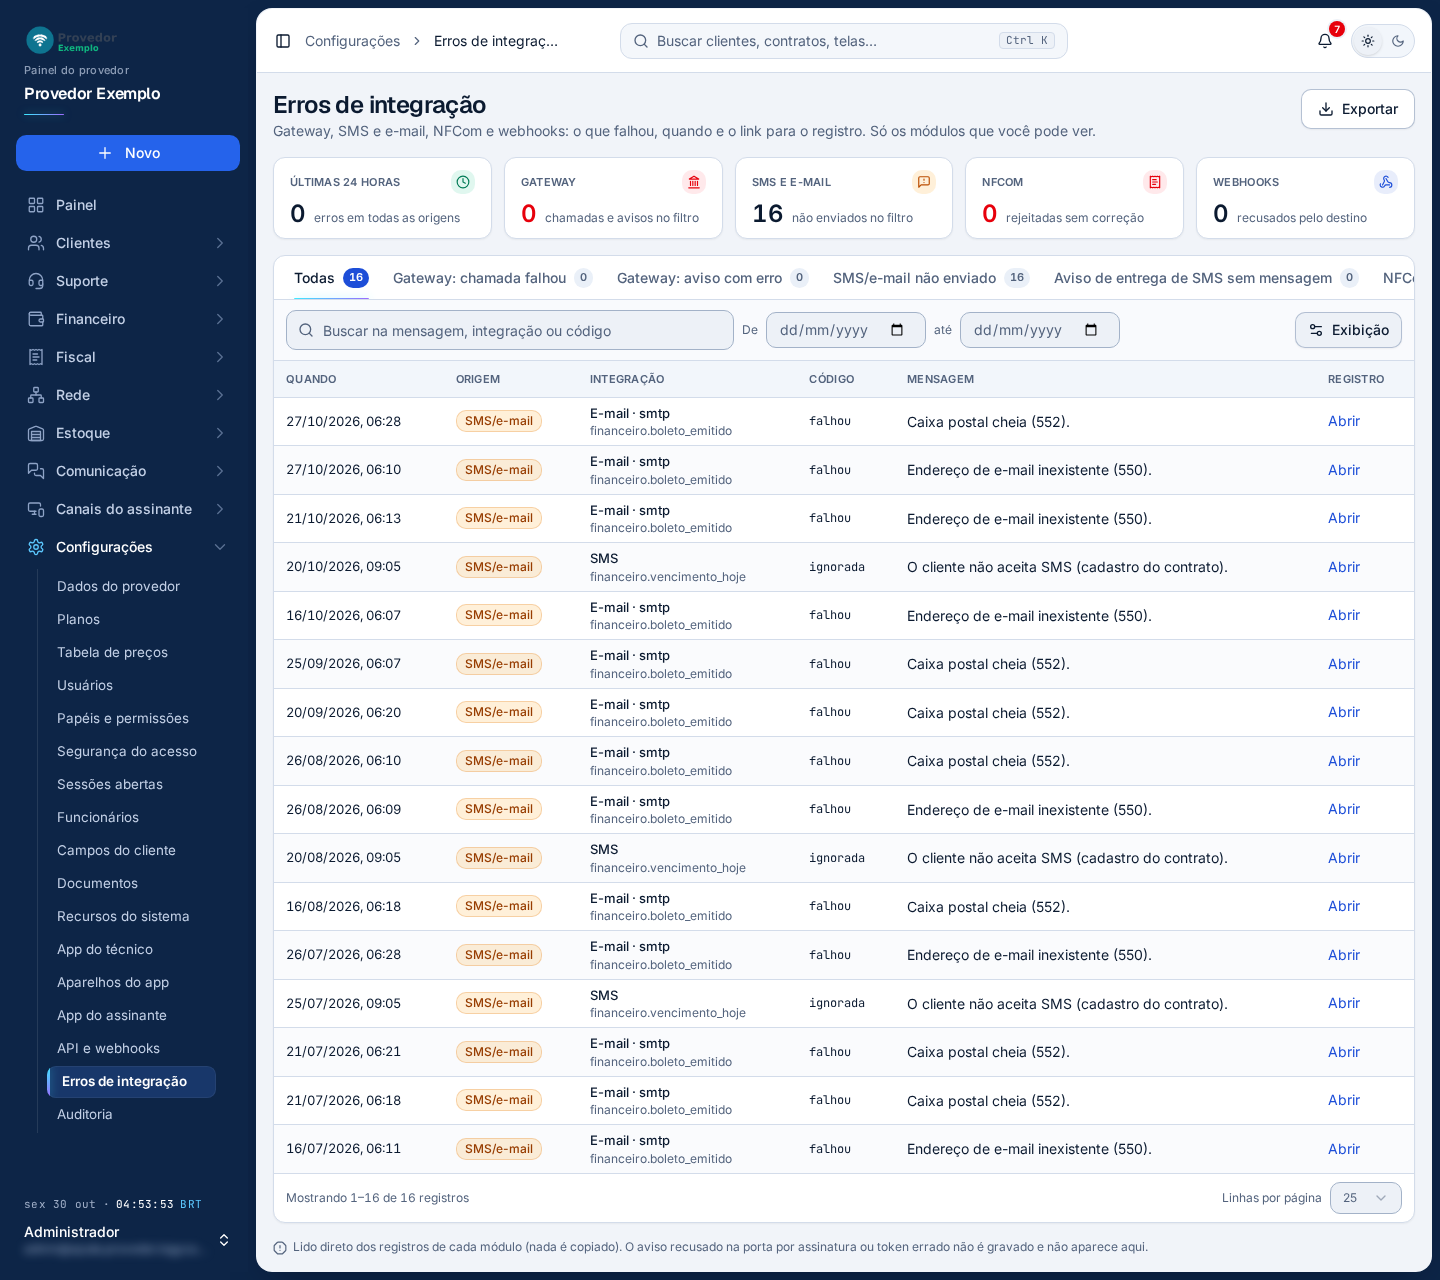Click the Painel dashboard icon
The width and height of the screenshot is (1440, 1280).
[36, 205]
